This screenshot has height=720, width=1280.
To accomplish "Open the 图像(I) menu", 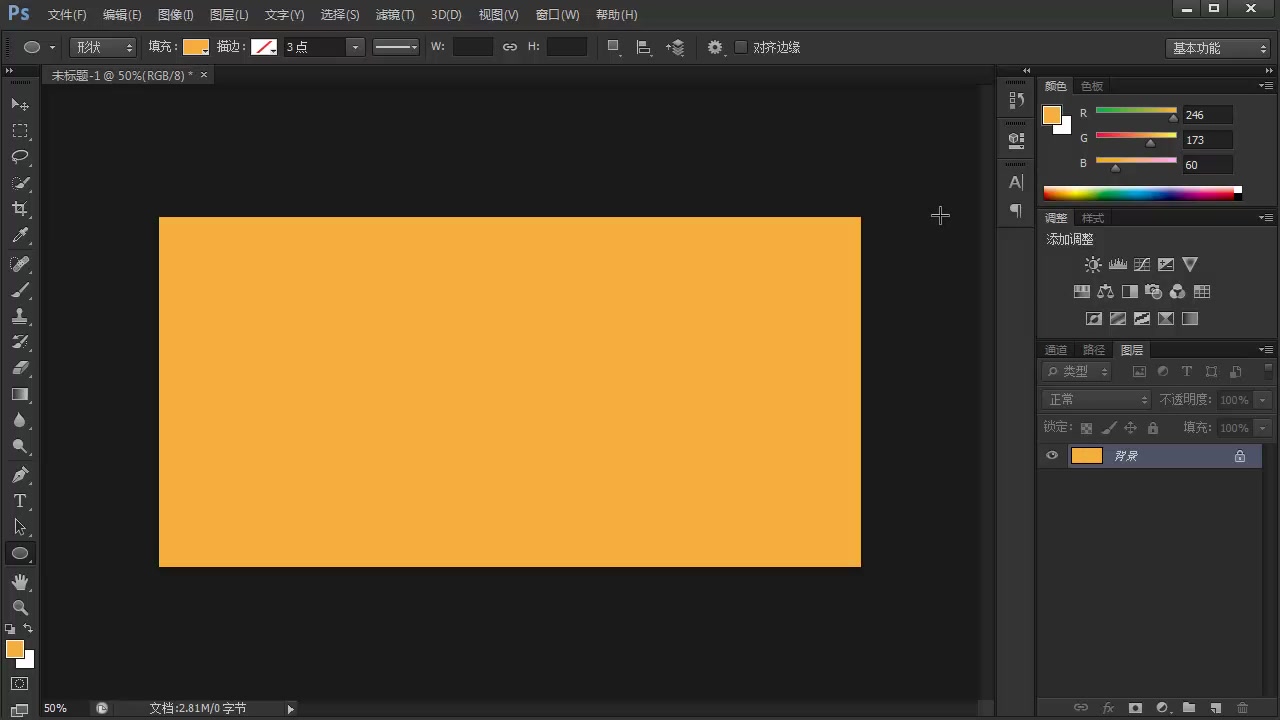I will click(x=176, y=15).
